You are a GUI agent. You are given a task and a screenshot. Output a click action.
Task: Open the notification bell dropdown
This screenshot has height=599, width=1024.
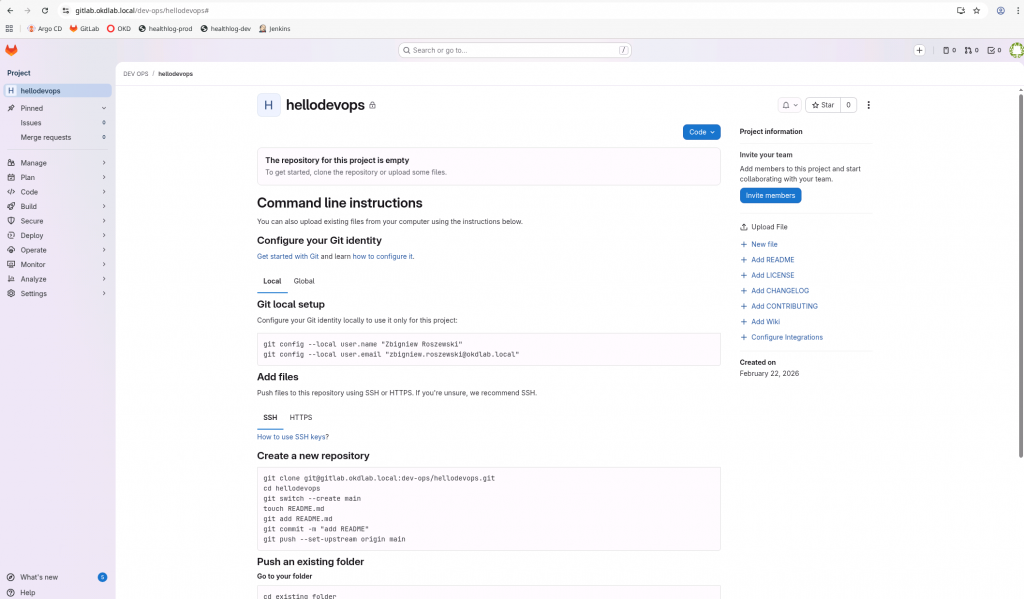pos(790,105)
